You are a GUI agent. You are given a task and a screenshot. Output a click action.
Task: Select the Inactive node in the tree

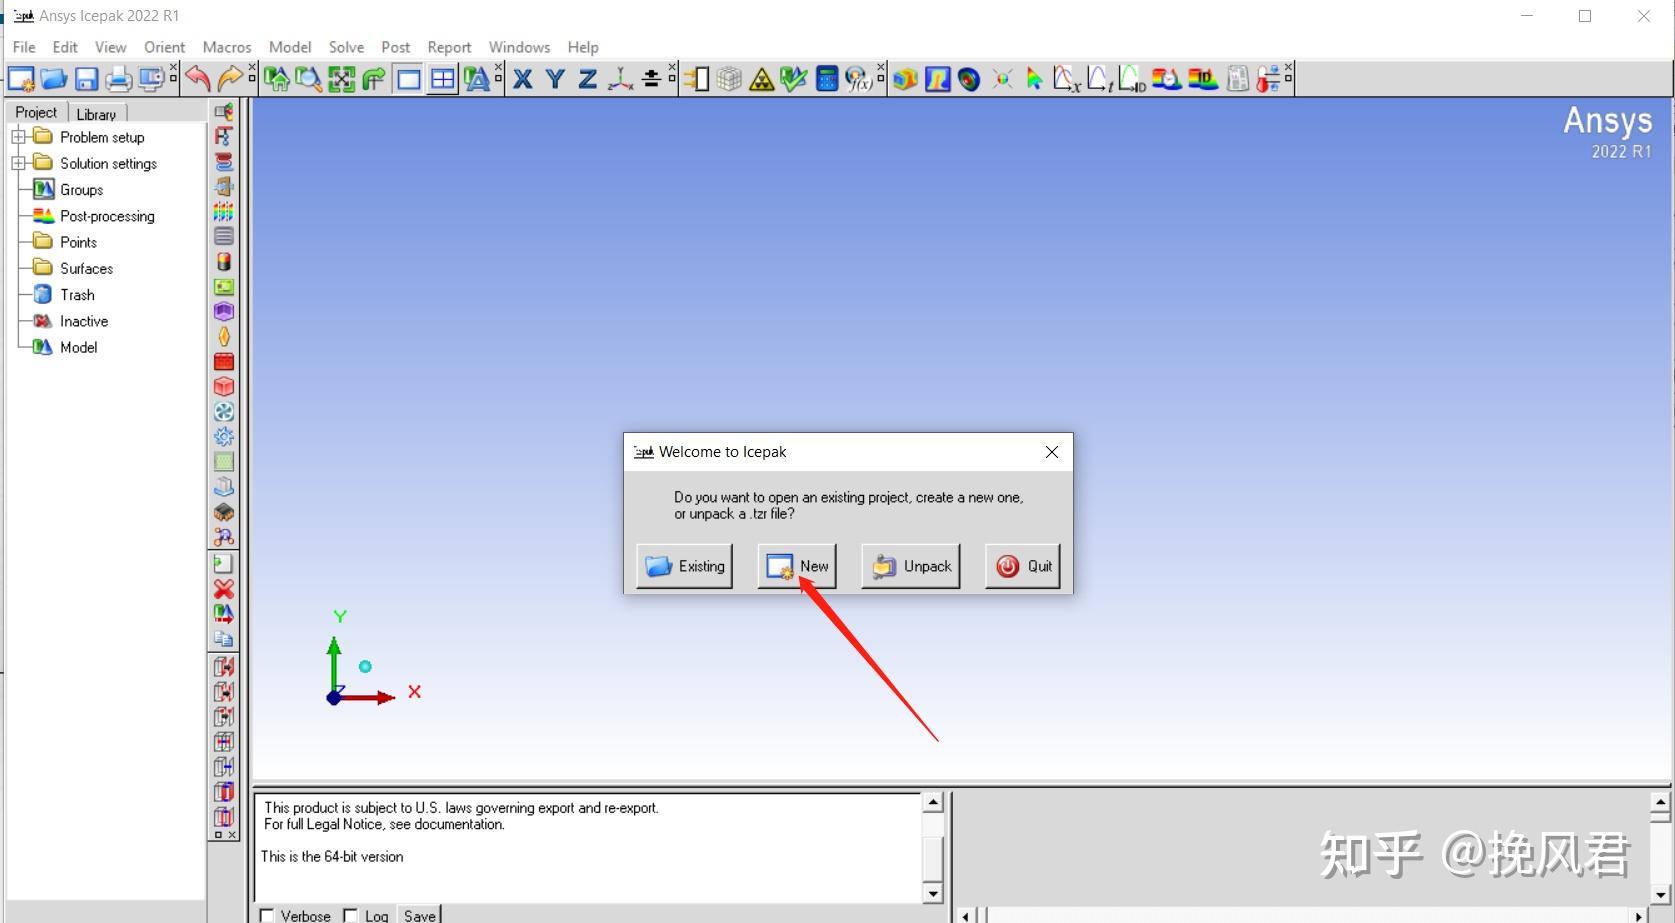(84, 321)
